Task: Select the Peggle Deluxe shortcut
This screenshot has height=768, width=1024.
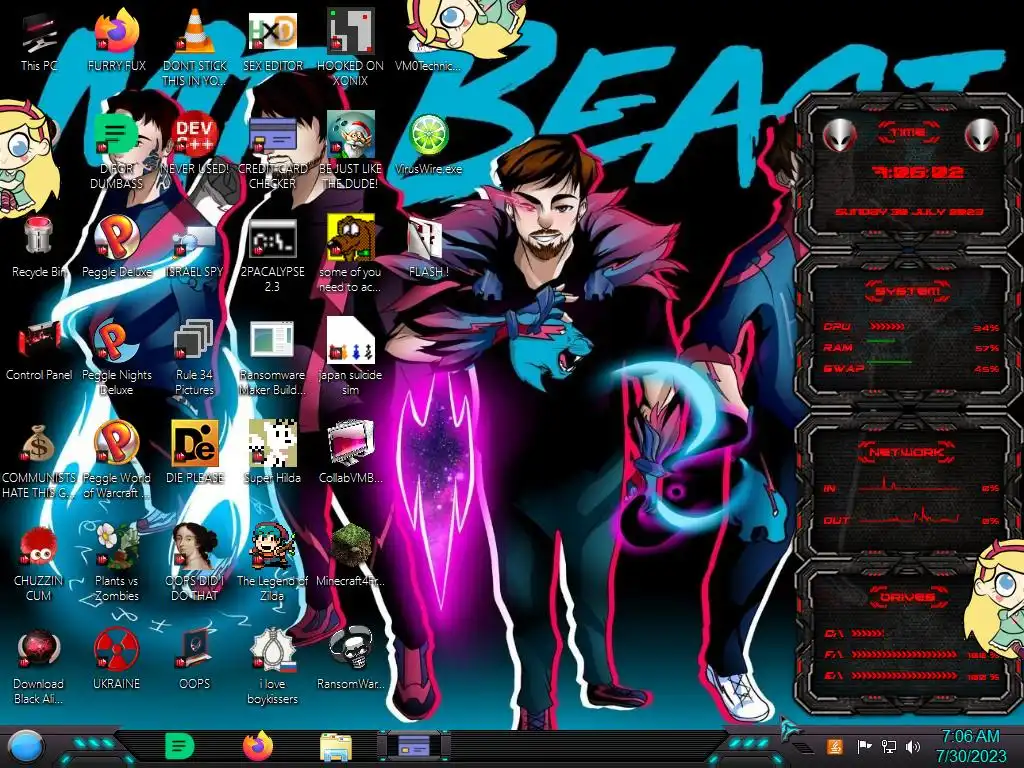Action: [x=116, y=248]
